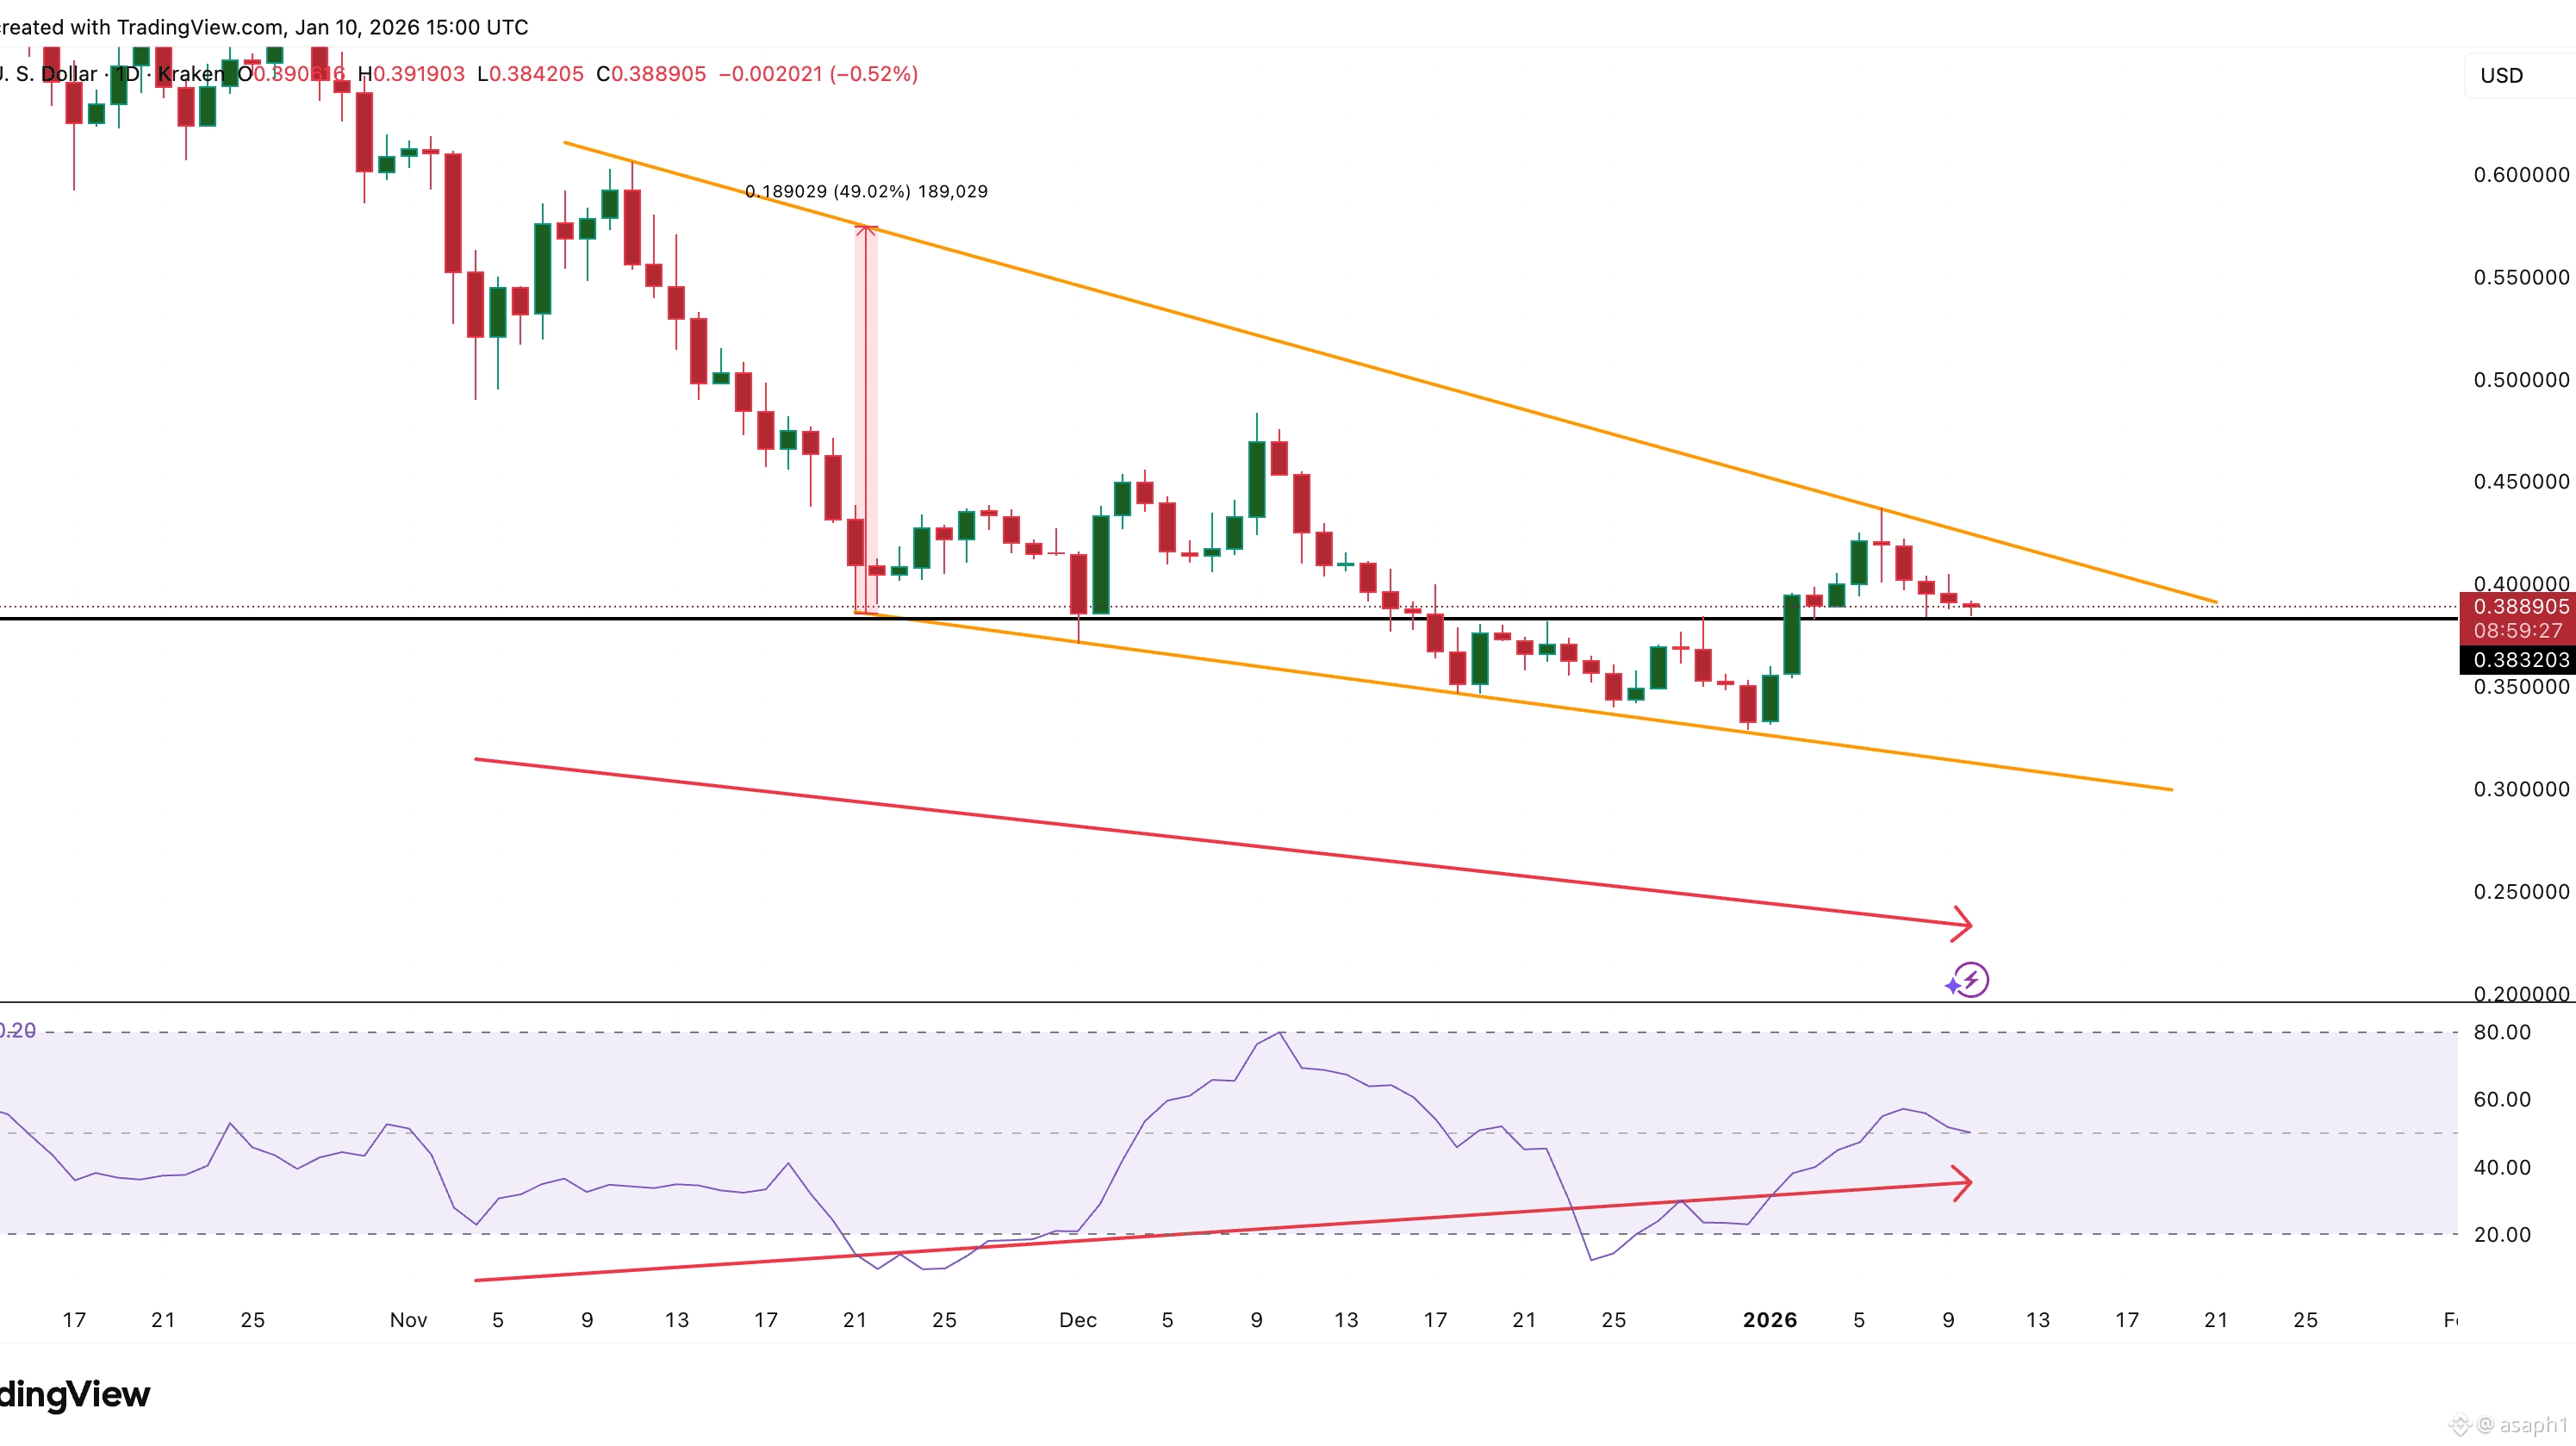Image resolution: width=2576 pixels, height=1446 pixels.
Task: Click the TradingView logo at bottom left
Action: coord(75,1394)
